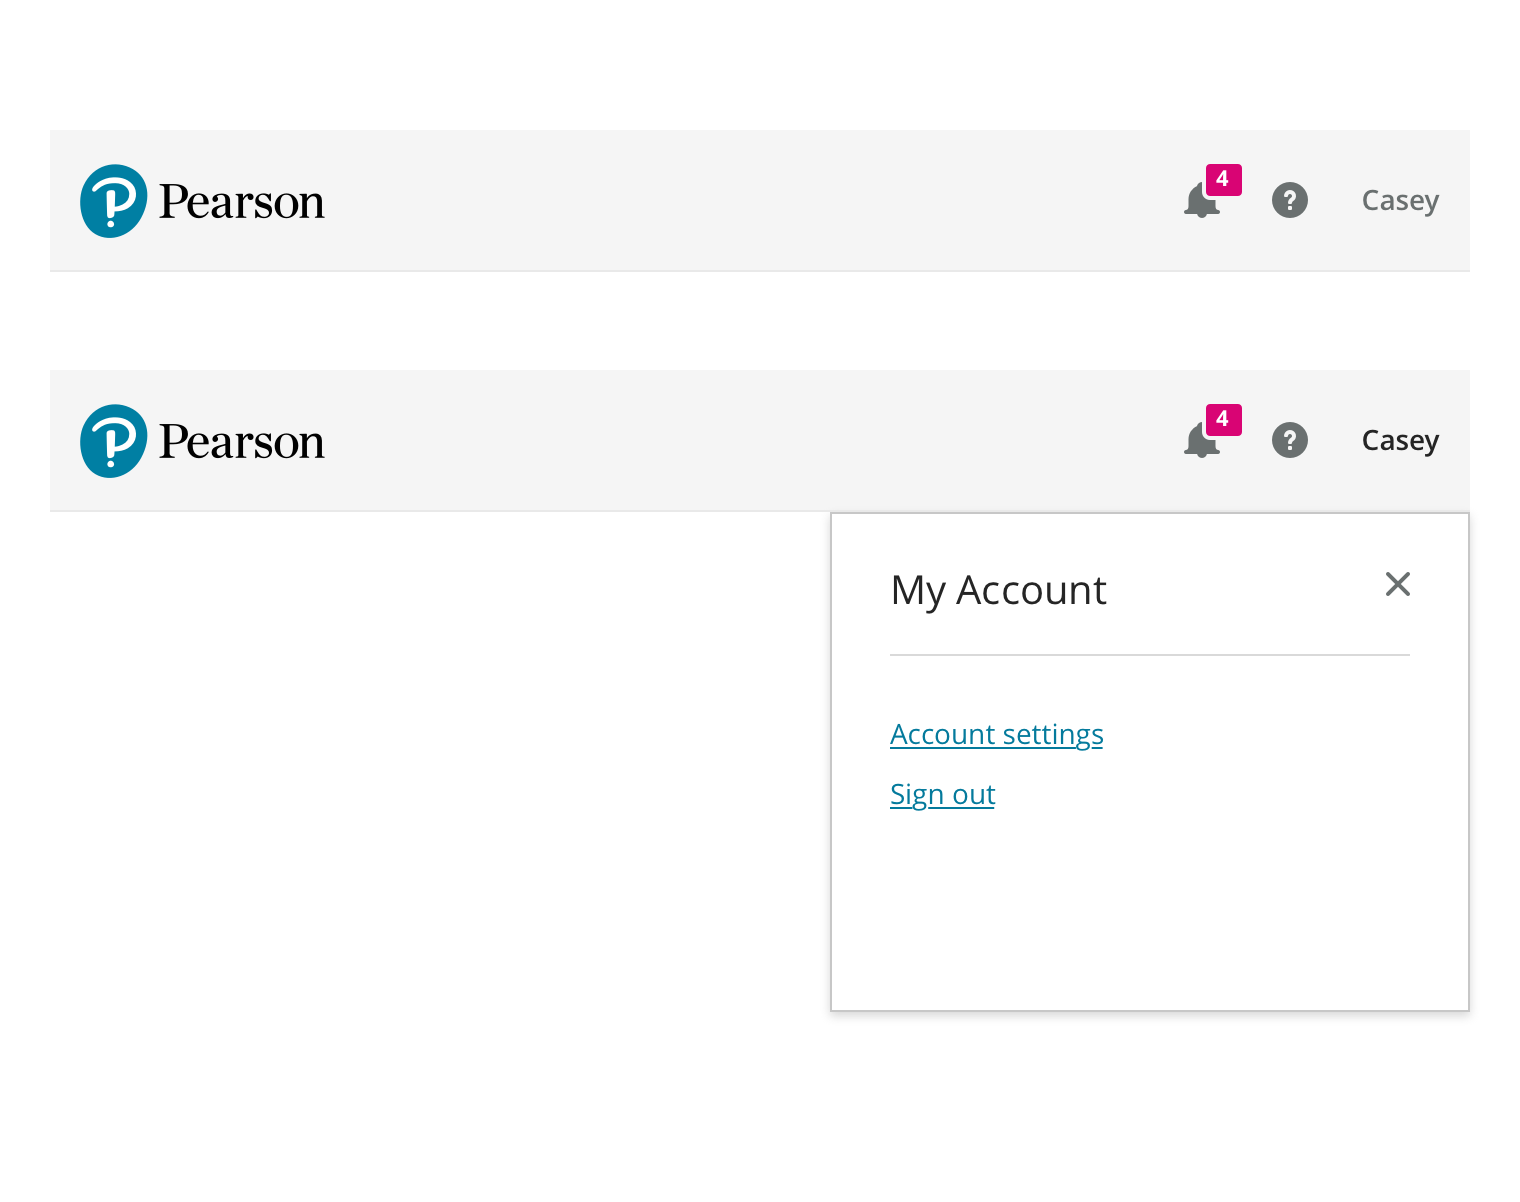Open notifications bell beside the open account panel

pyautogui.click(x=1199, y=443)
